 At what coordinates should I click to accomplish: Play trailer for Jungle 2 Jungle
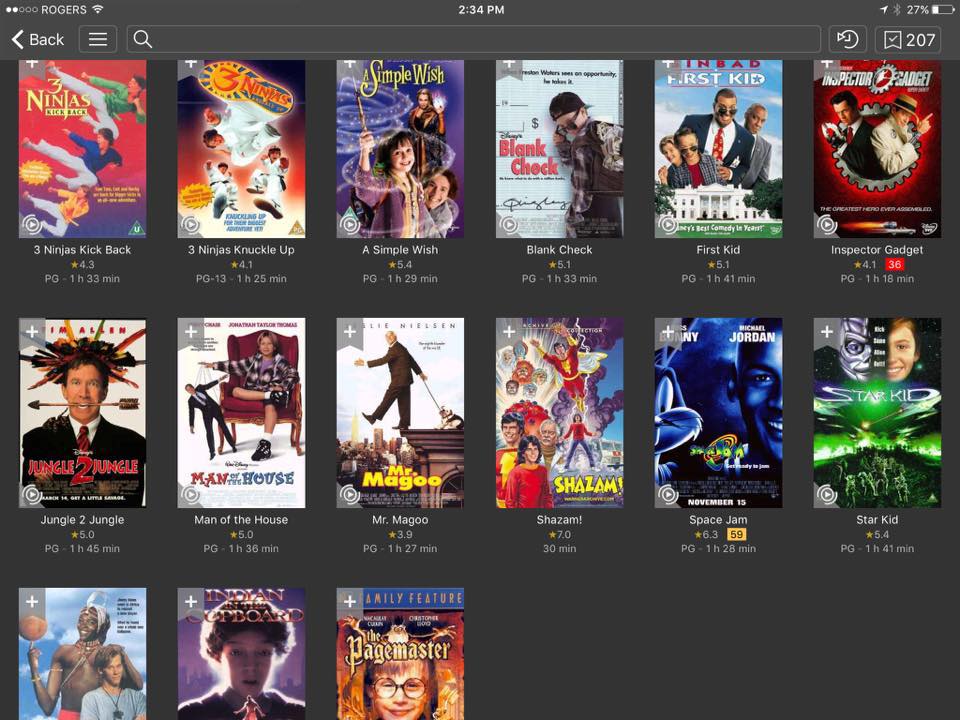click(32, 494)
